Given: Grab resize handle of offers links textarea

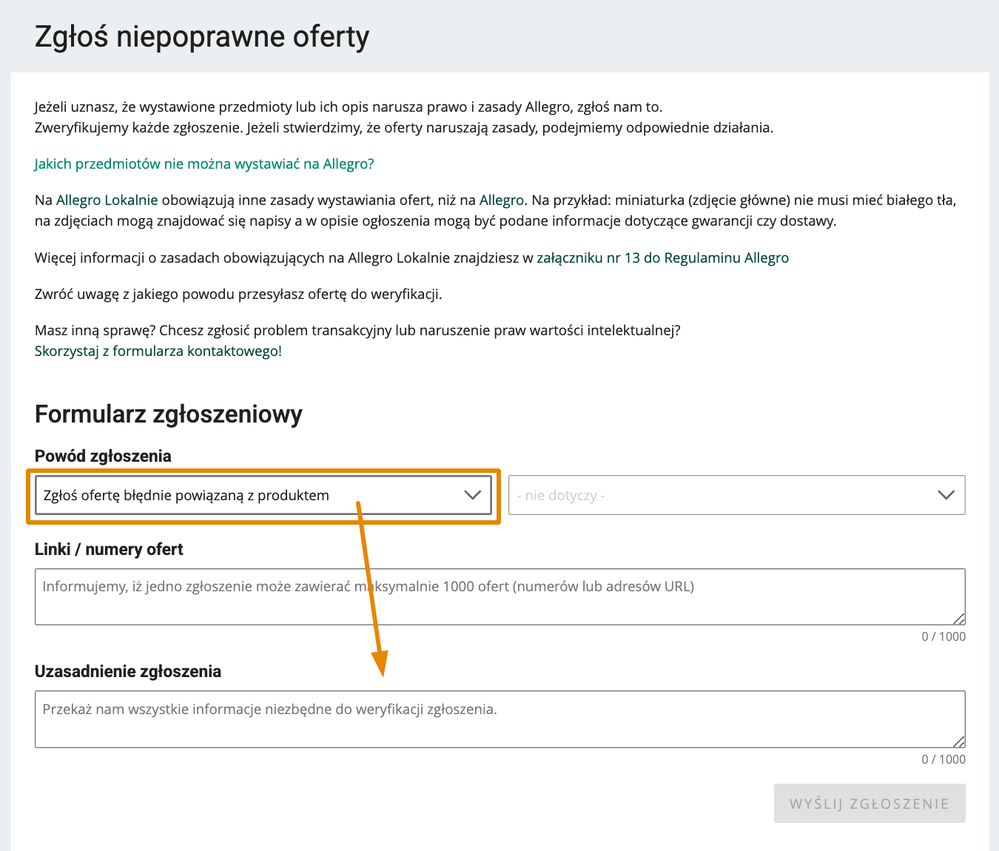Looking at the screenshot, I should pos(959,619).
